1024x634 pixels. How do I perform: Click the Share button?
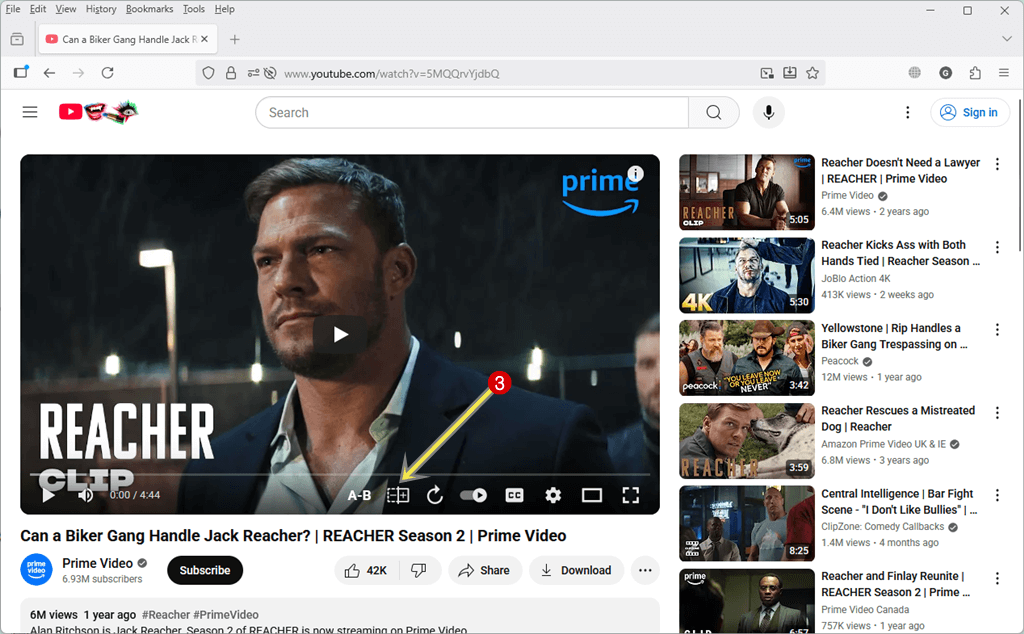pos(484,571)
